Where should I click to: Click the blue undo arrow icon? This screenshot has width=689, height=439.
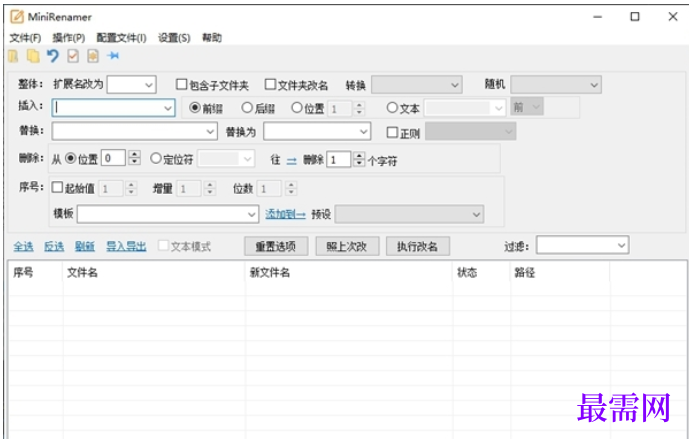point(53,56)
